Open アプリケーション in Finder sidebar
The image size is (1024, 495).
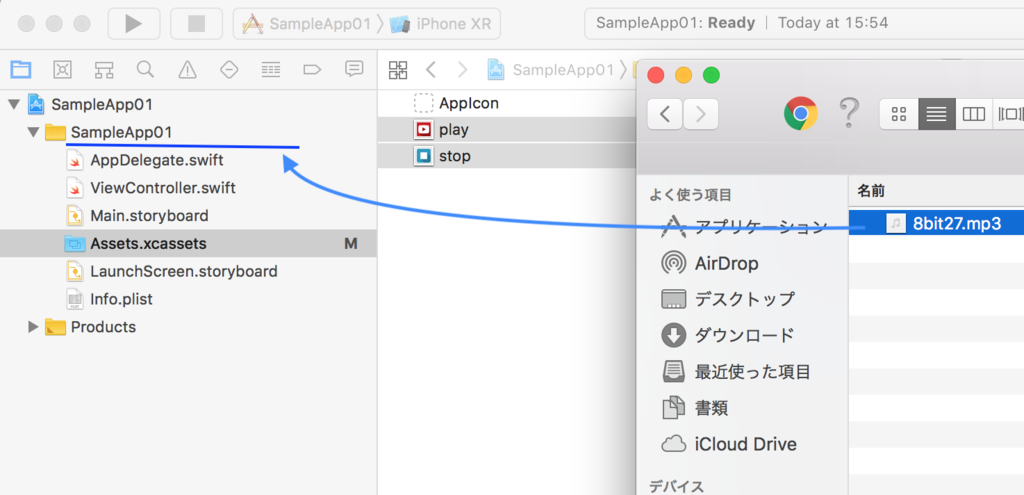tap(744, 227)
